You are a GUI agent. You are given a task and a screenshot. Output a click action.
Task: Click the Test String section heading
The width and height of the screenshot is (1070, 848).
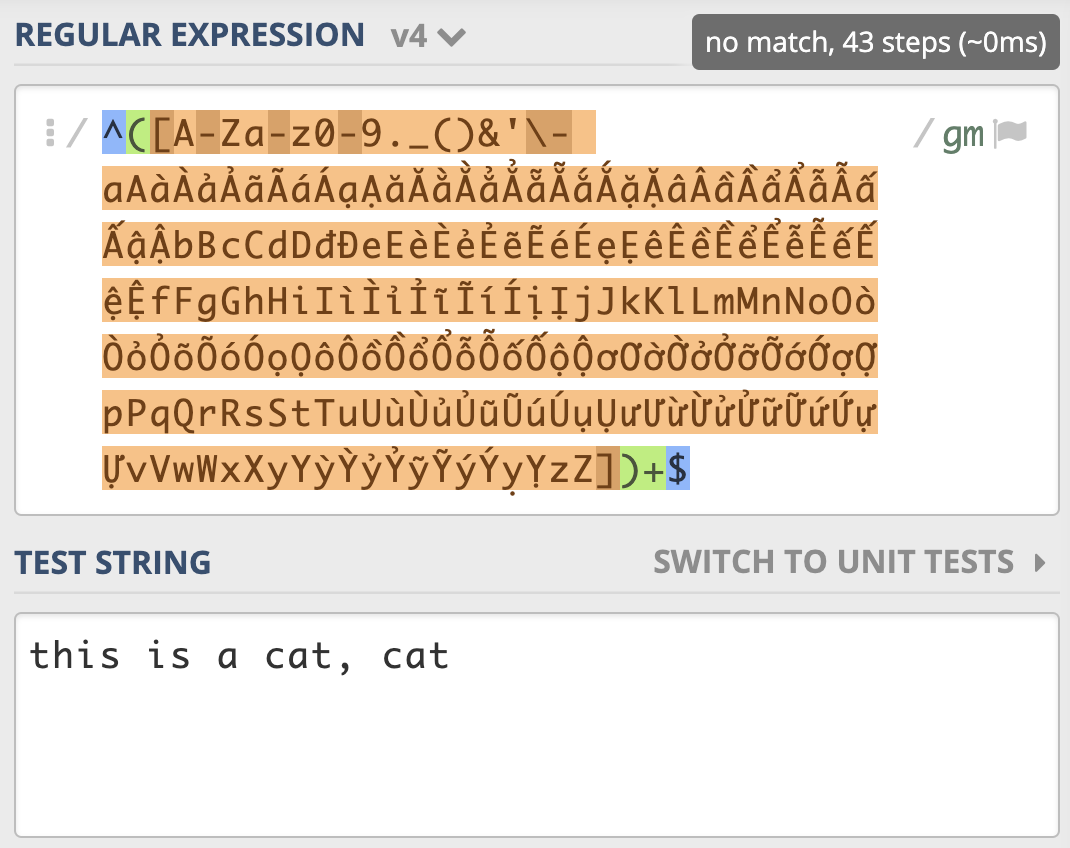[x=113, y=563]
